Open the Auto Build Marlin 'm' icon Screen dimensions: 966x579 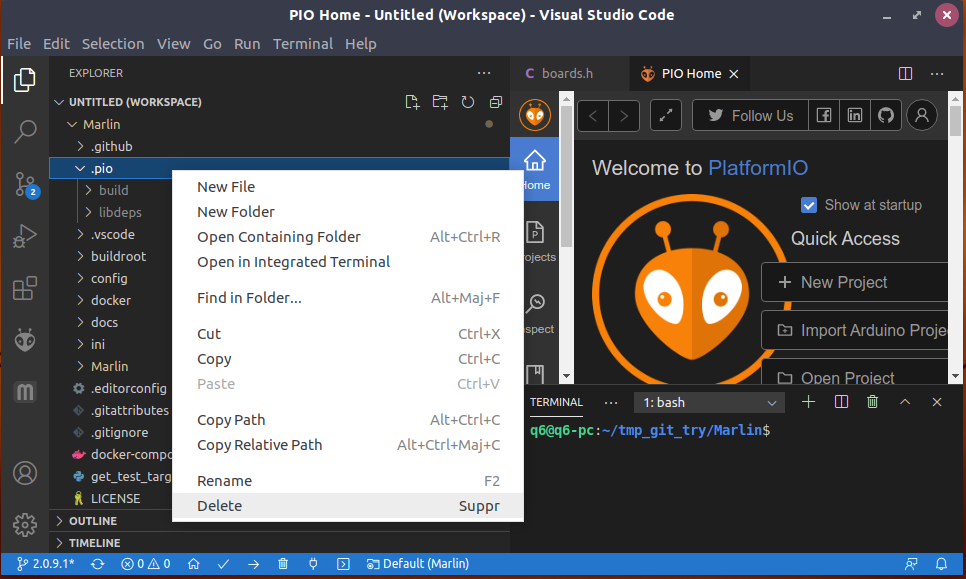tap(25, 392)
